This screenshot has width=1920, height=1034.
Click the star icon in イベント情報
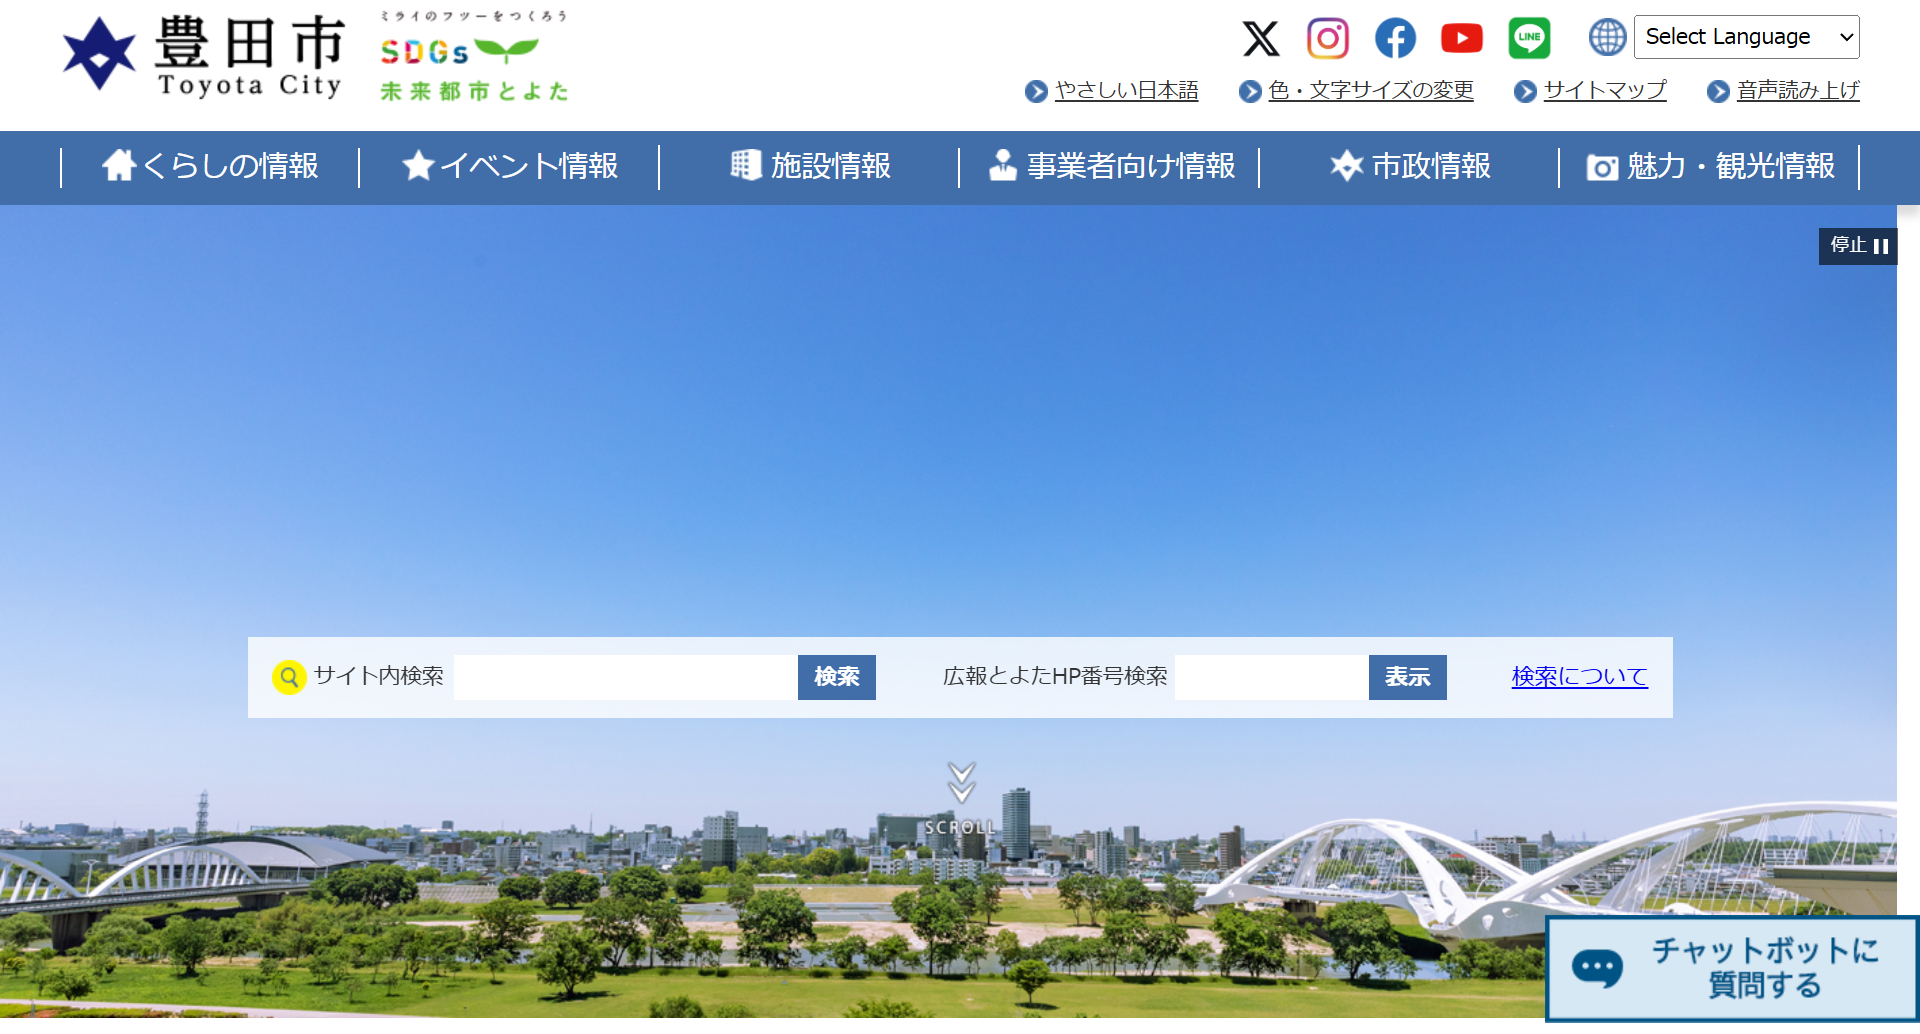pos(418,165)
